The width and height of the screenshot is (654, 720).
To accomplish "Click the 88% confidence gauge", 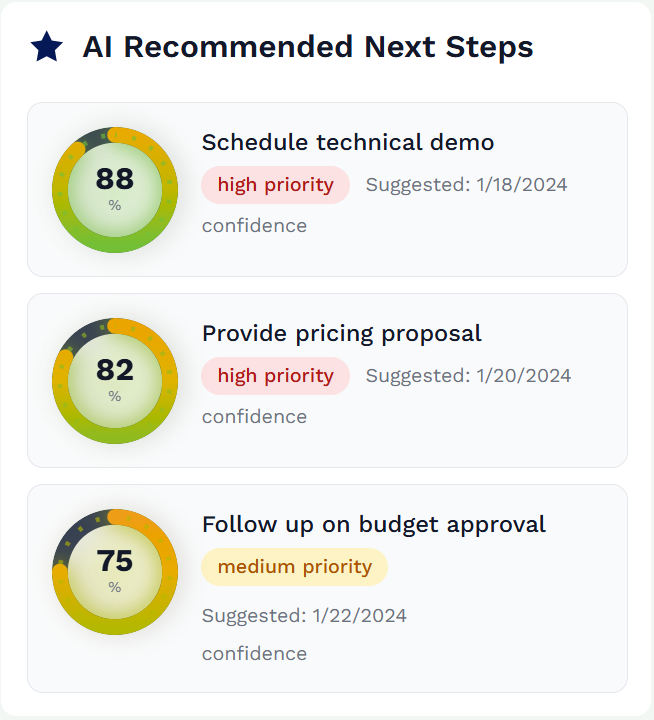I will pos(115,190).
